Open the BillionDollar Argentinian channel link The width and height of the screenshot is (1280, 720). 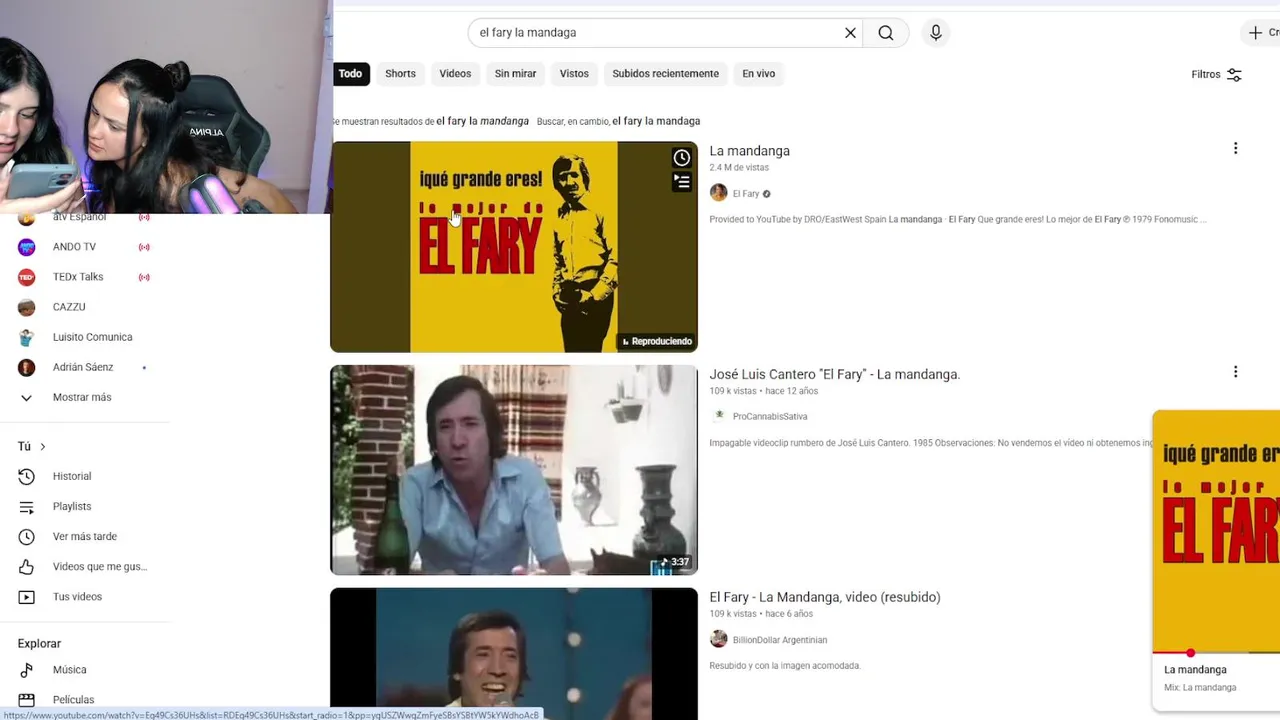pos(780,640)
